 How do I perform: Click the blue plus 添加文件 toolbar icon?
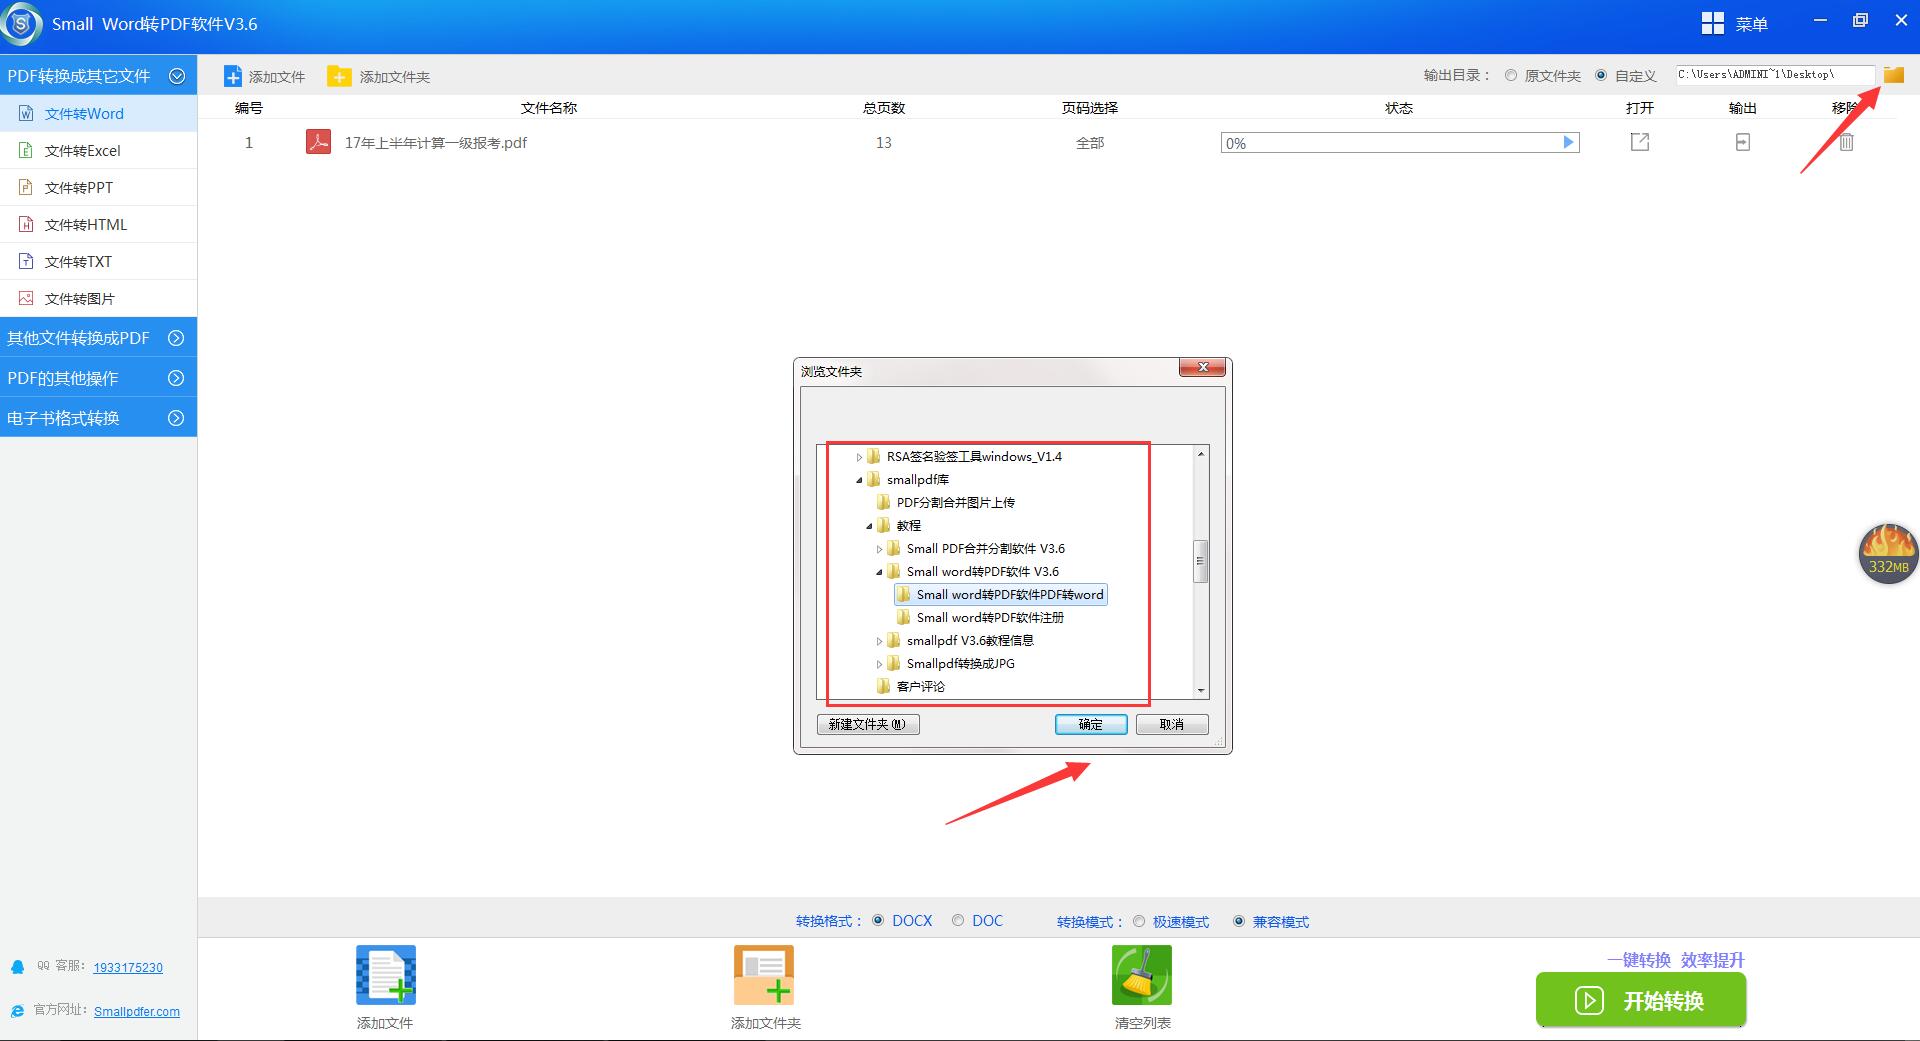(x=233, y=77)
